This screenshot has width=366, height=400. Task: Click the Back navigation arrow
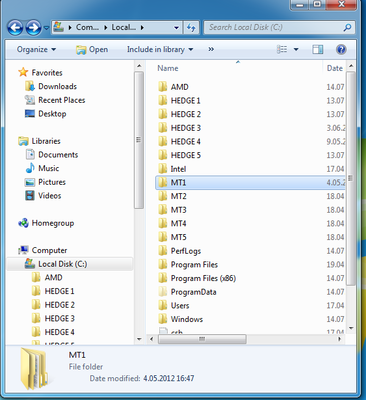pyautogui.click(x=15, y=28)
